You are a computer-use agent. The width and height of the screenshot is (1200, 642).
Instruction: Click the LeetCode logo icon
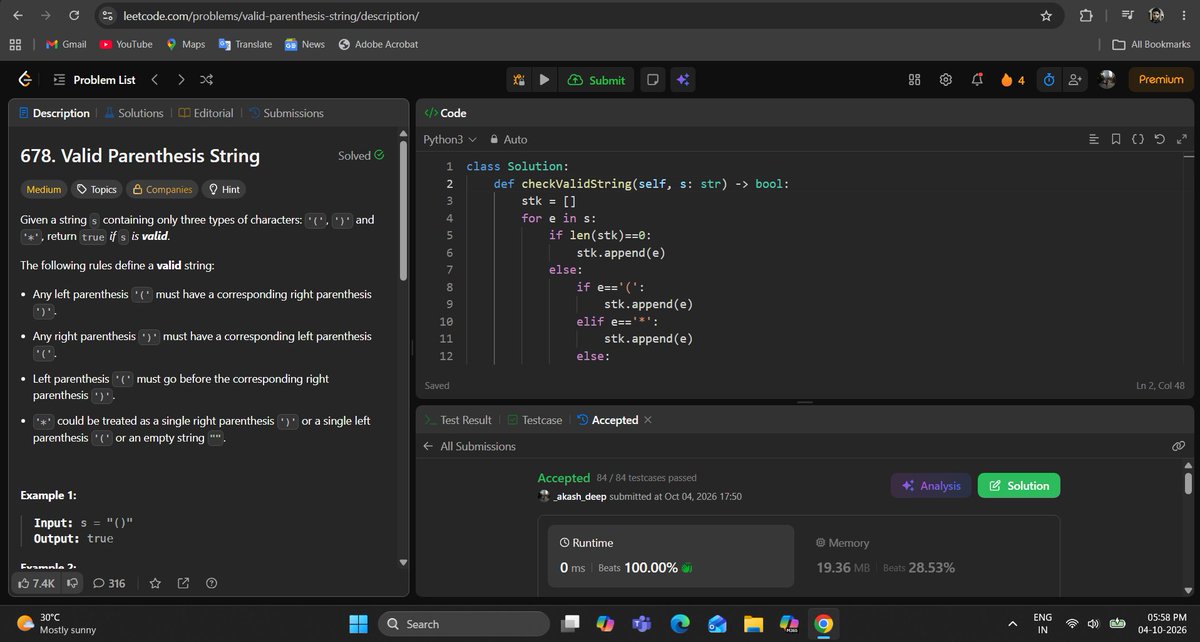26,80
